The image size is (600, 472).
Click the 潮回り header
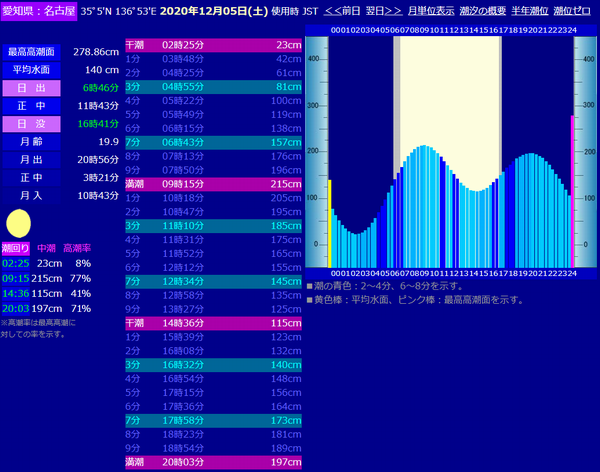[x=15, y=248]
